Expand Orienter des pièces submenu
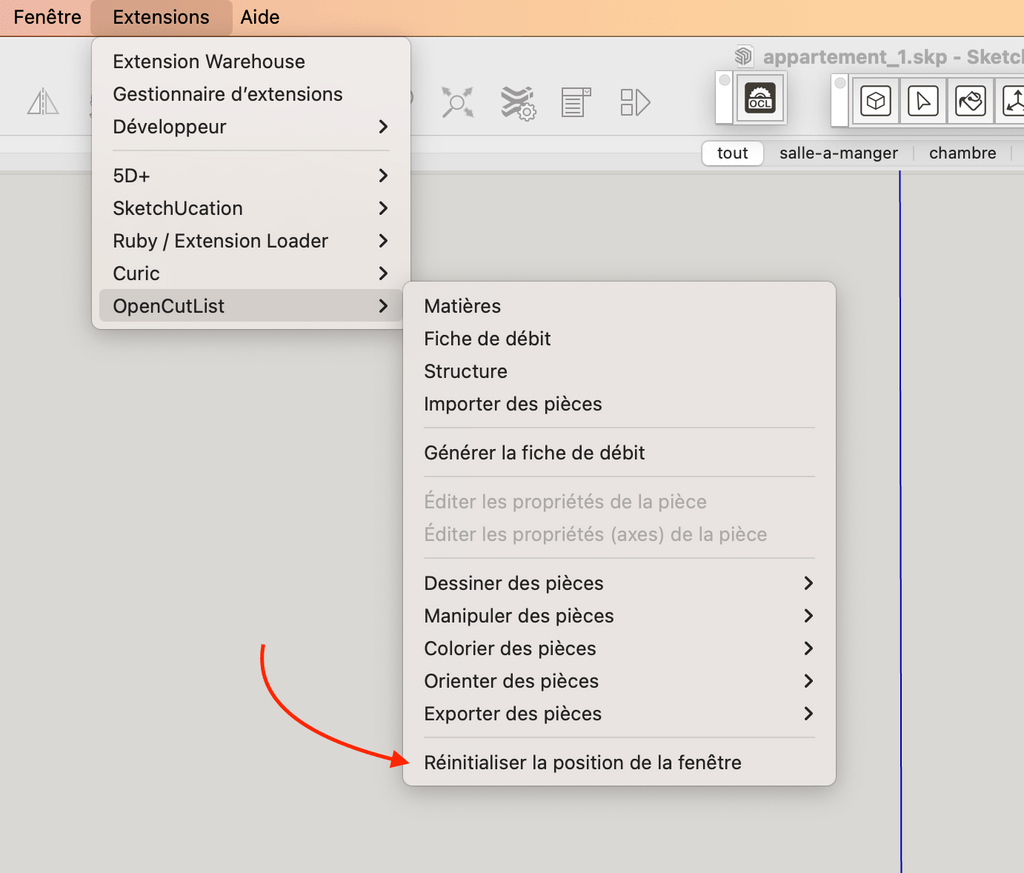Screen dimensions: 1024x873 [x=619, y=681]
